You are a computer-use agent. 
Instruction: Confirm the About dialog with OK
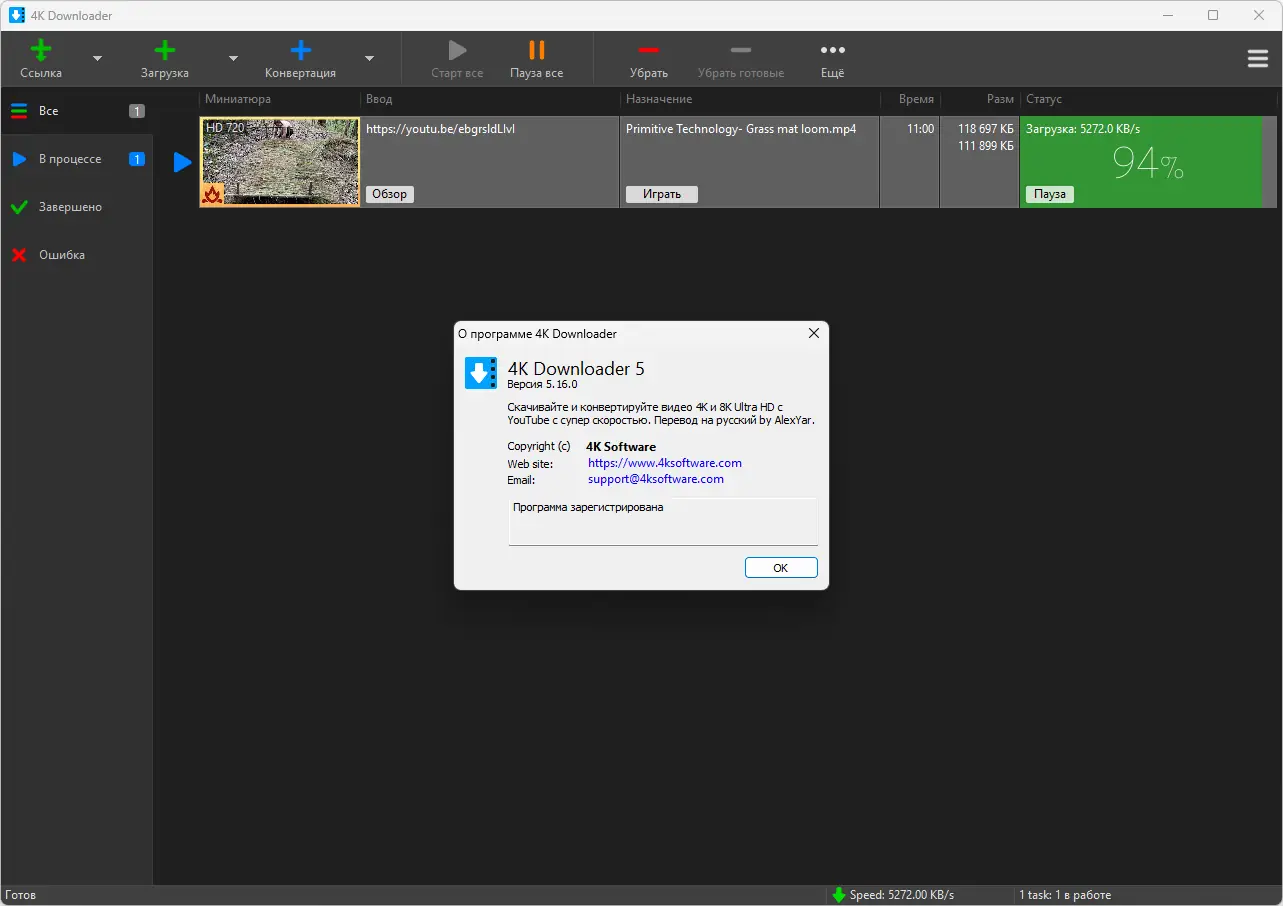point(780,567)
